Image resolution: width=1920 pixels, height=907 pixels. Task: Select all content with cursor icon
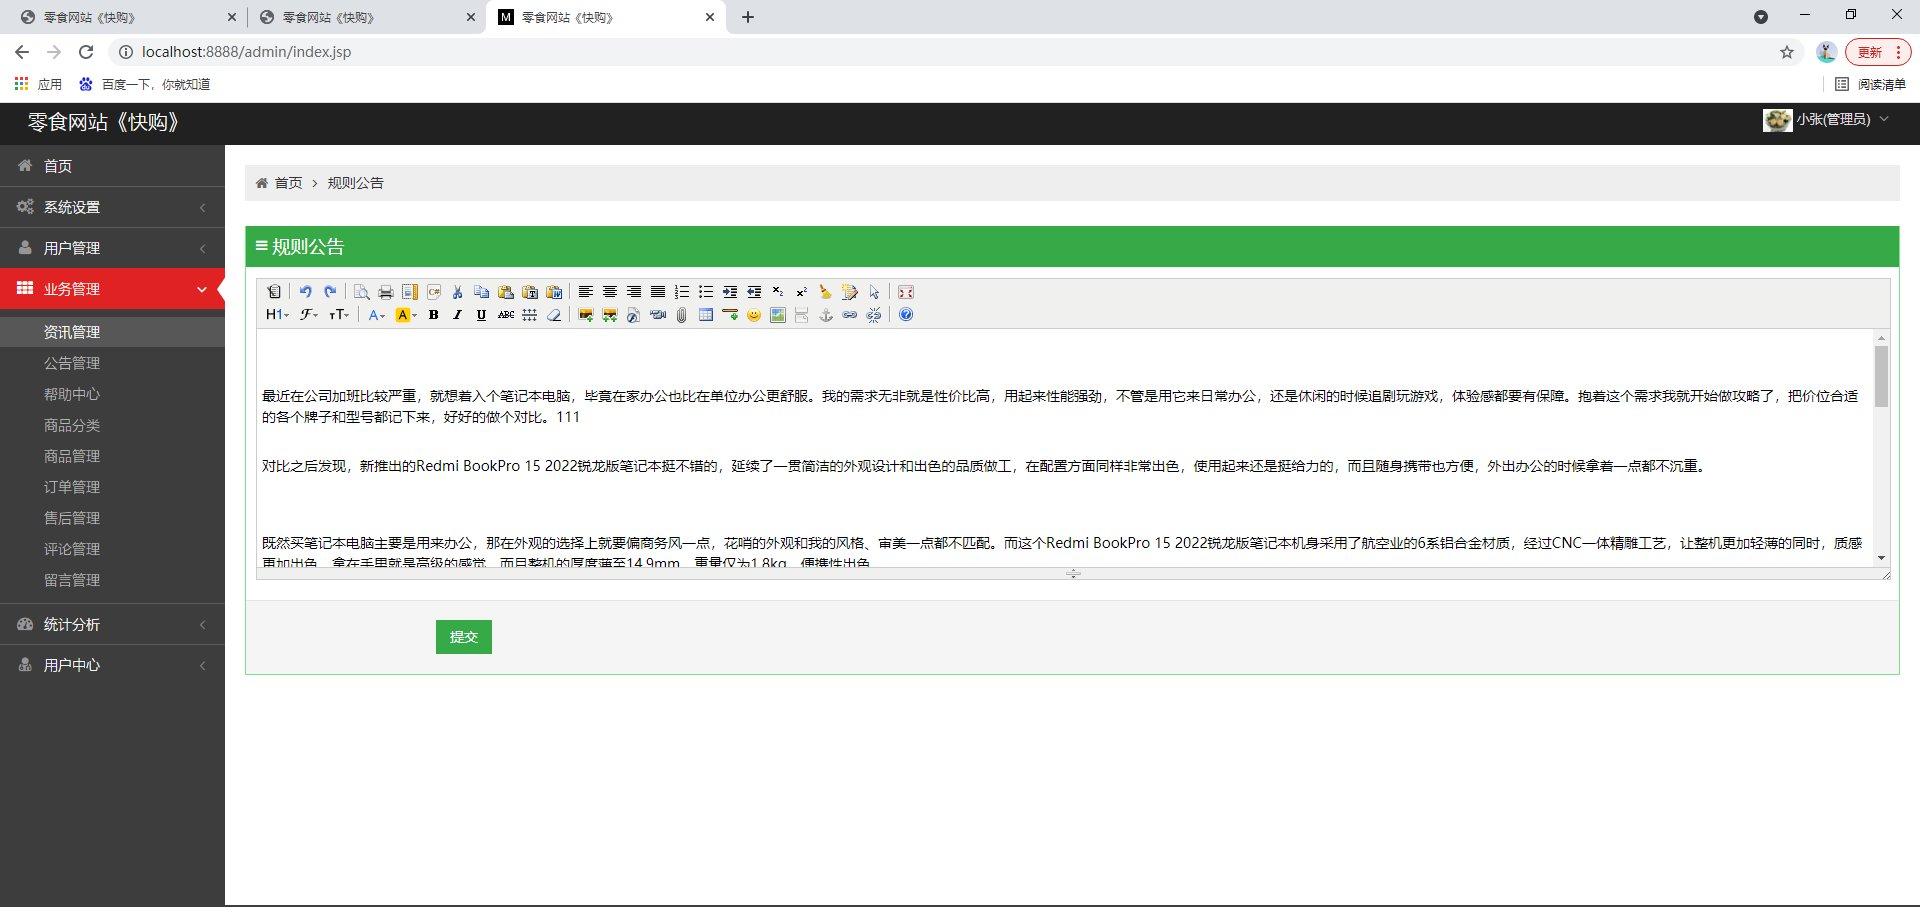(x=874, y=292)
